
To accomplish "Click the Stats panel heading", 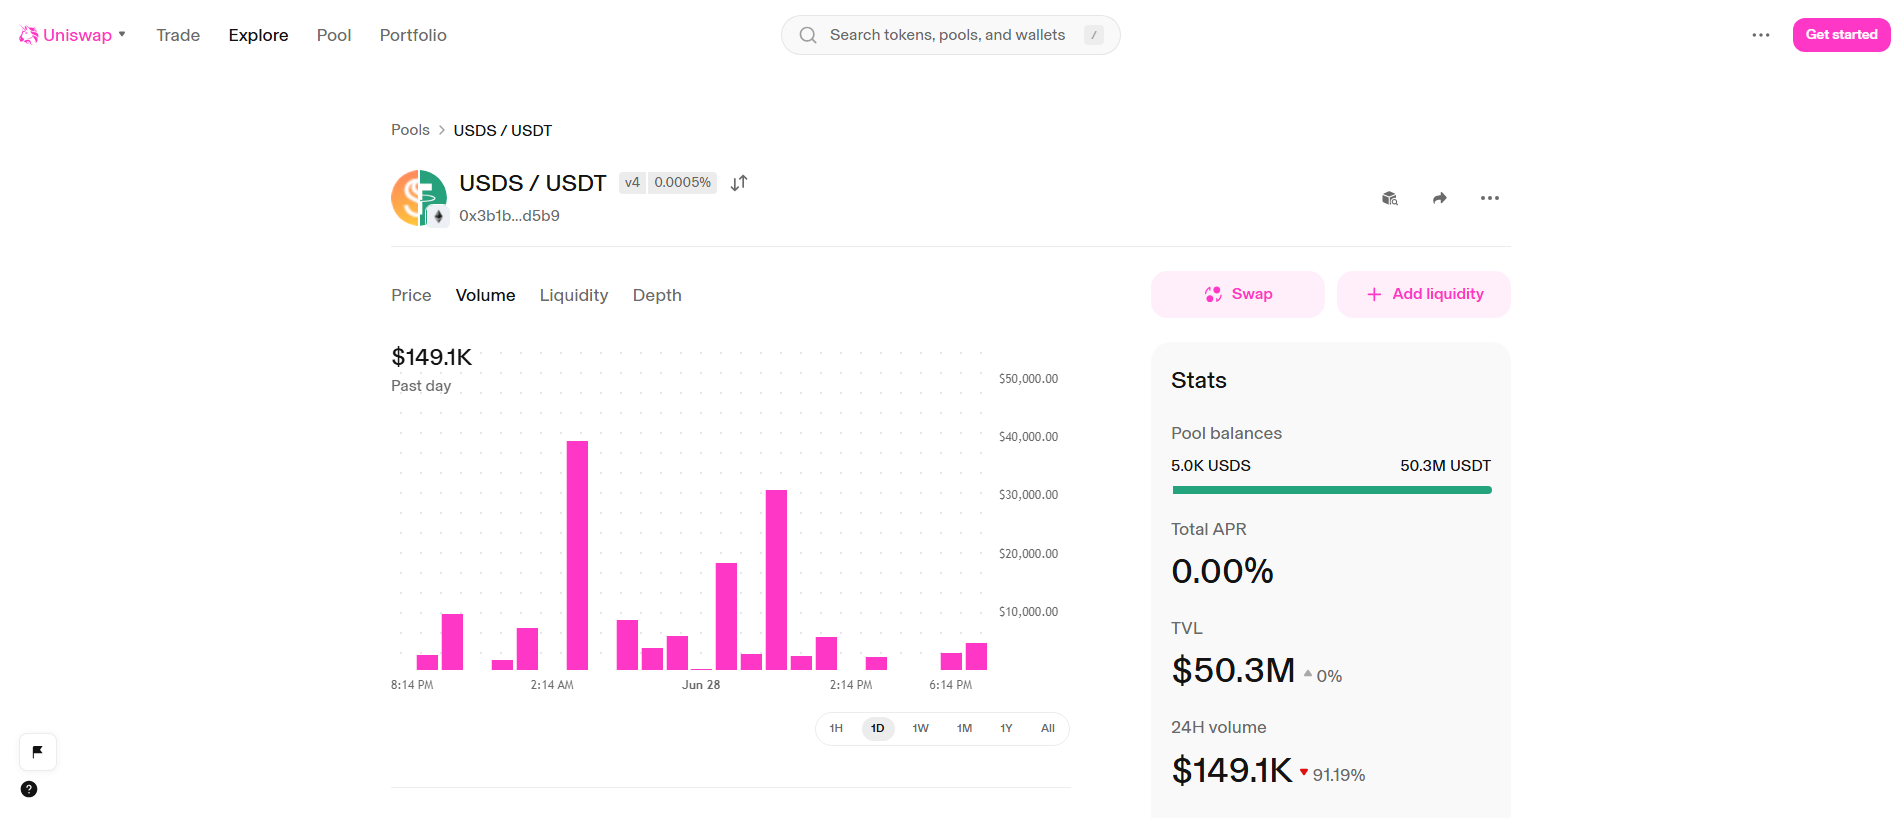I will [x=1199, y=380].
